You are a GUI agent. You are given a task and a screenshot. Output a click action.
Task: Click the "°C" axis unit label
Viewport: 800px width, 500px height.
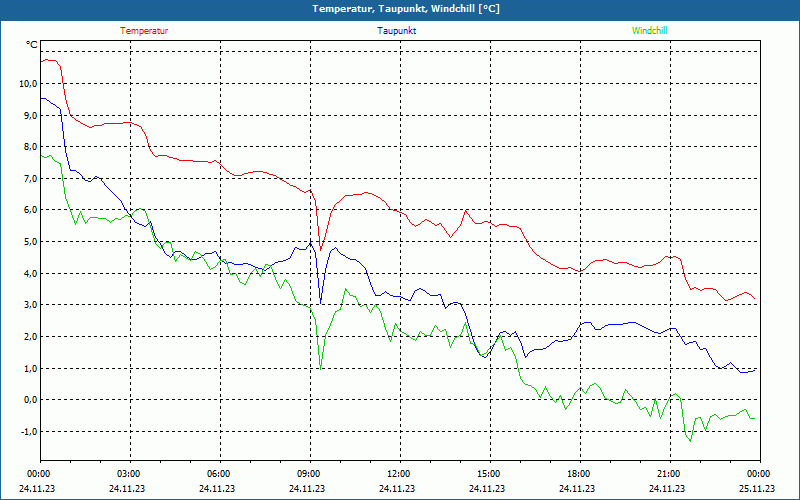pyautogui.click(x=32, y=45)
